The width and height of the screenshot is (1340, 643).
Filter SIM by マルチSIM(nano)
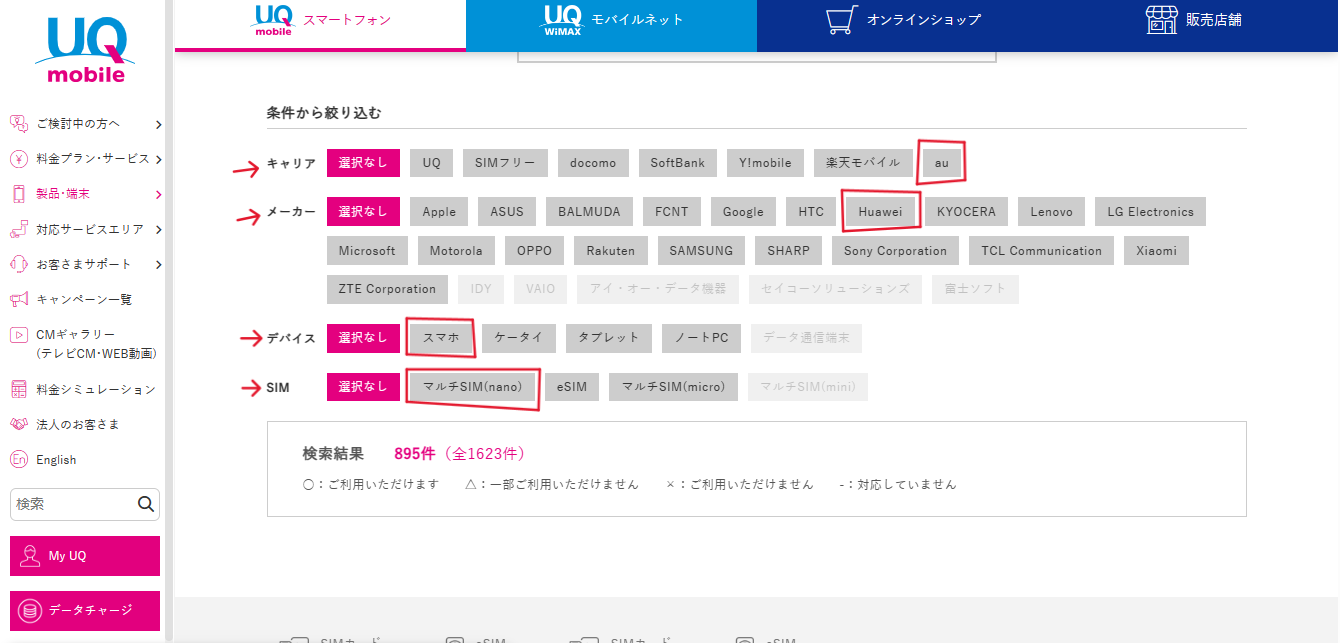pyautogui.click(x=472, y=387)
